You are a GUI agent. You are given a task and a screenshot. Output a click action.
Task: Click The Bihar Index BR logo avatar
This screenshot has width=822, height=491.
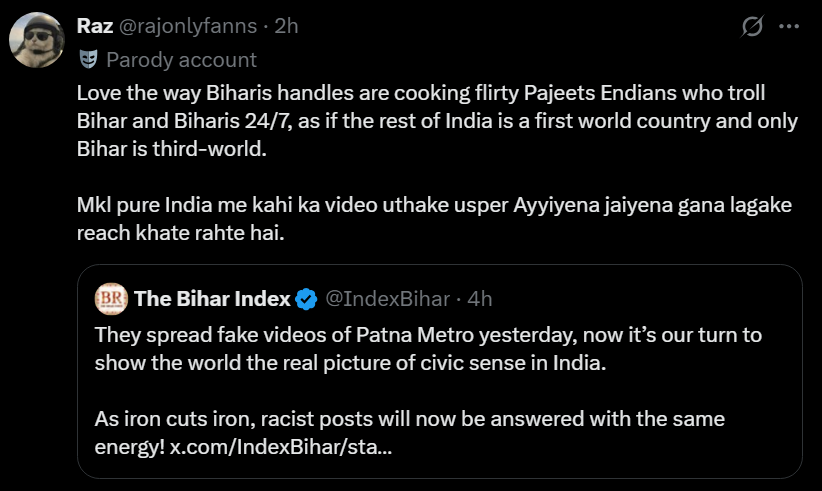(x=110, y=298)
